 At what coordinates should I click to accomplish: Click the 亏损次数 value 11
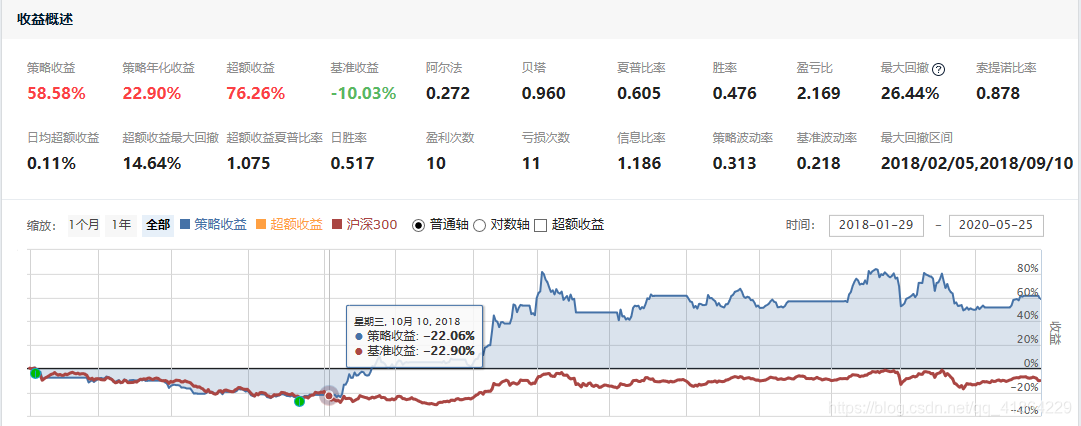coord(532,164)
